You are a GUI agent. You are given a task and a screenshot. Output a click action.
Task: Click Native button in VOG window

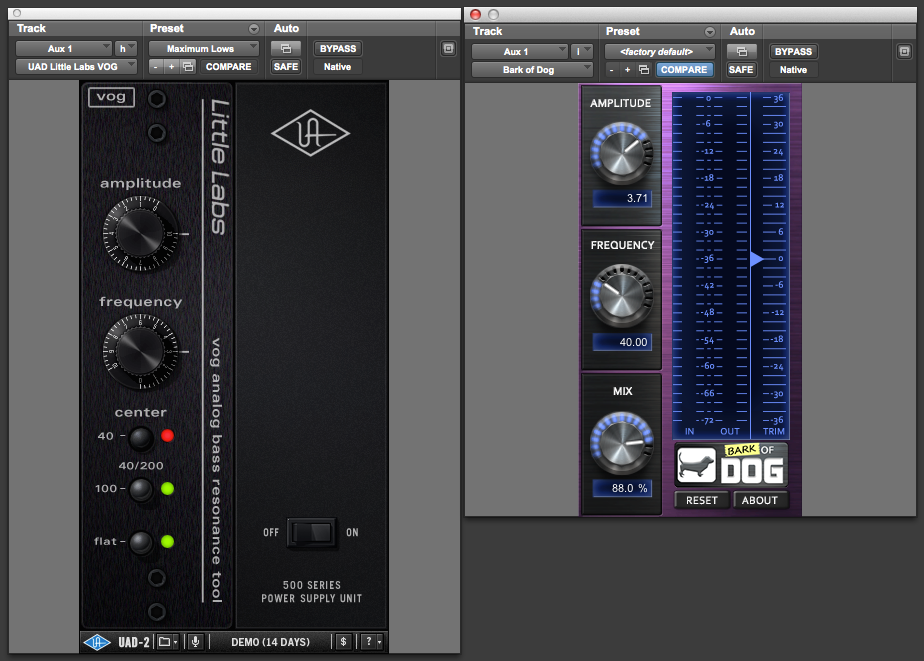338,67
